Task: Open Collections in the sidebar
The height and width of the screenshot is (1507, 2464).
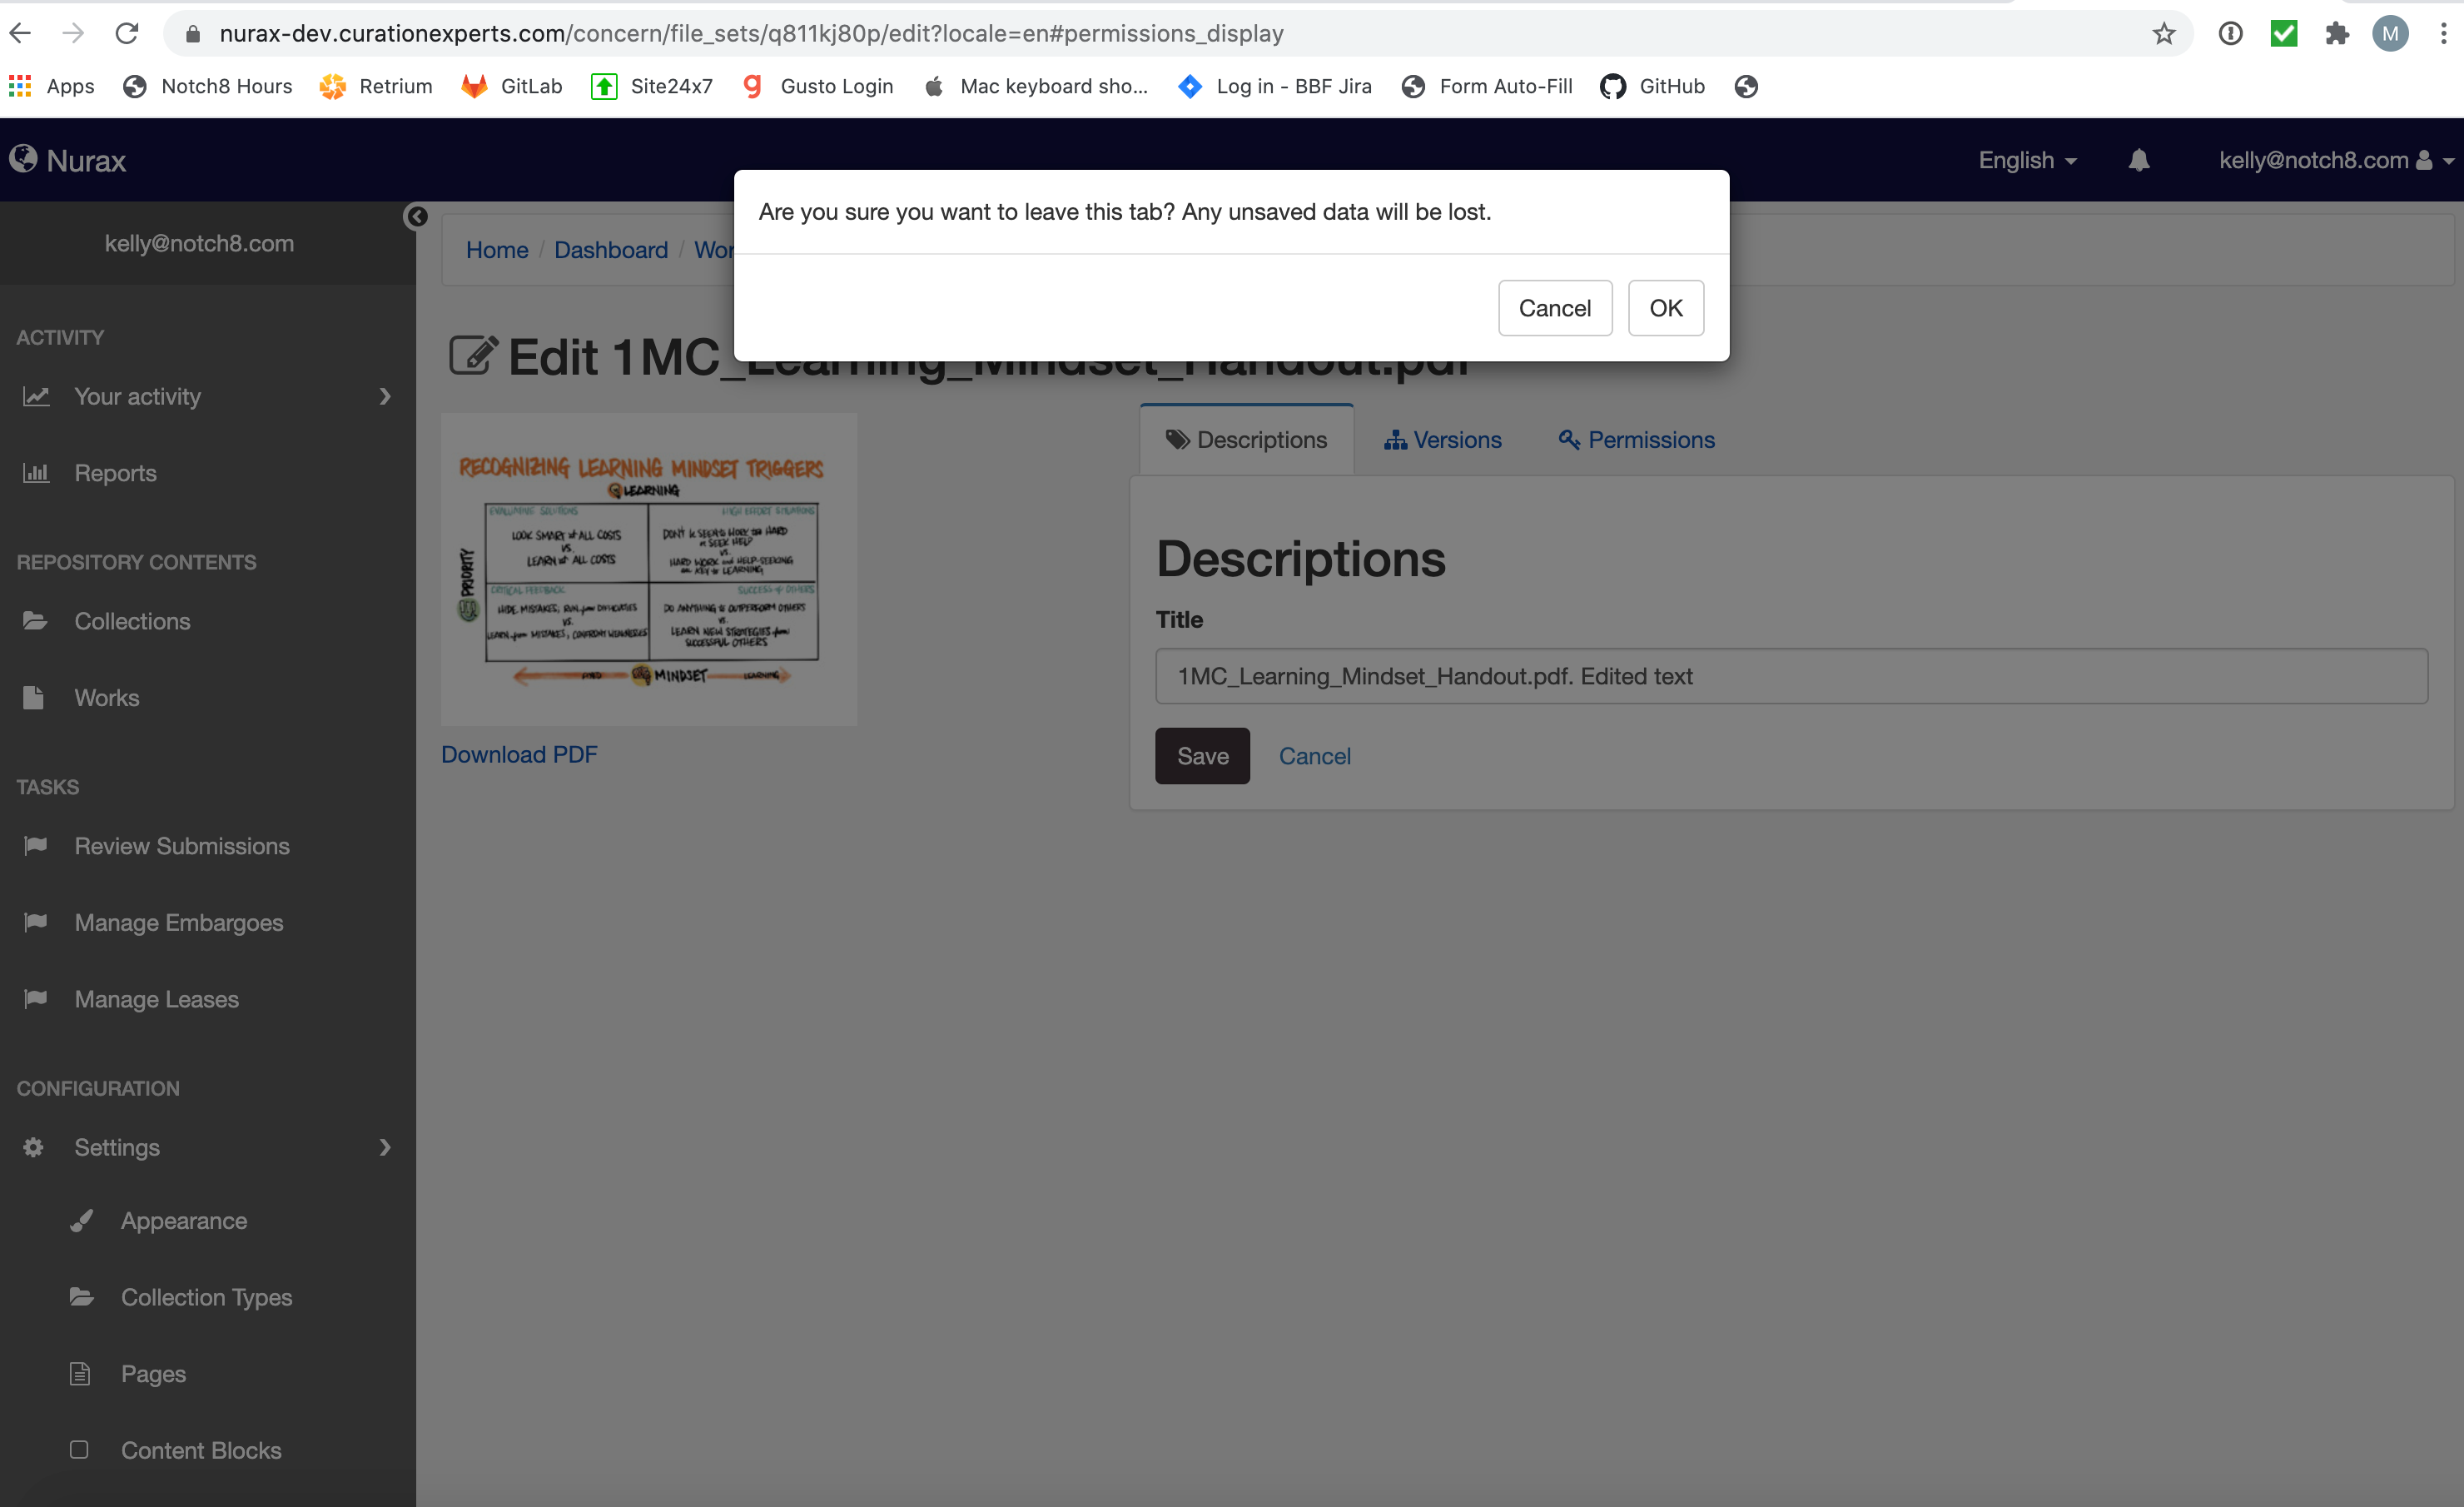Action: tap(208, 621)
